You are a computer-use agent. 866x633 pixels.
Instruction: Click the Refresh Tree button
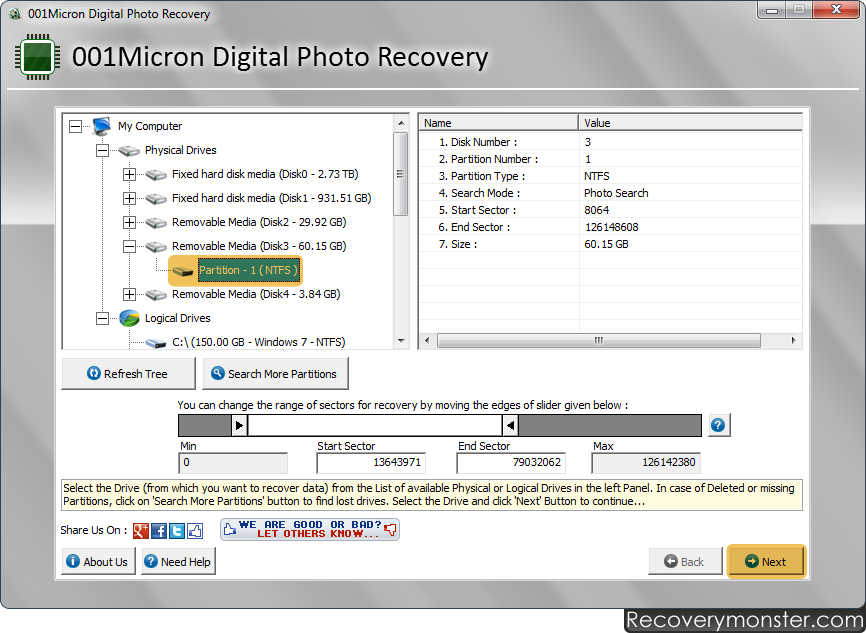click(128, 374)
